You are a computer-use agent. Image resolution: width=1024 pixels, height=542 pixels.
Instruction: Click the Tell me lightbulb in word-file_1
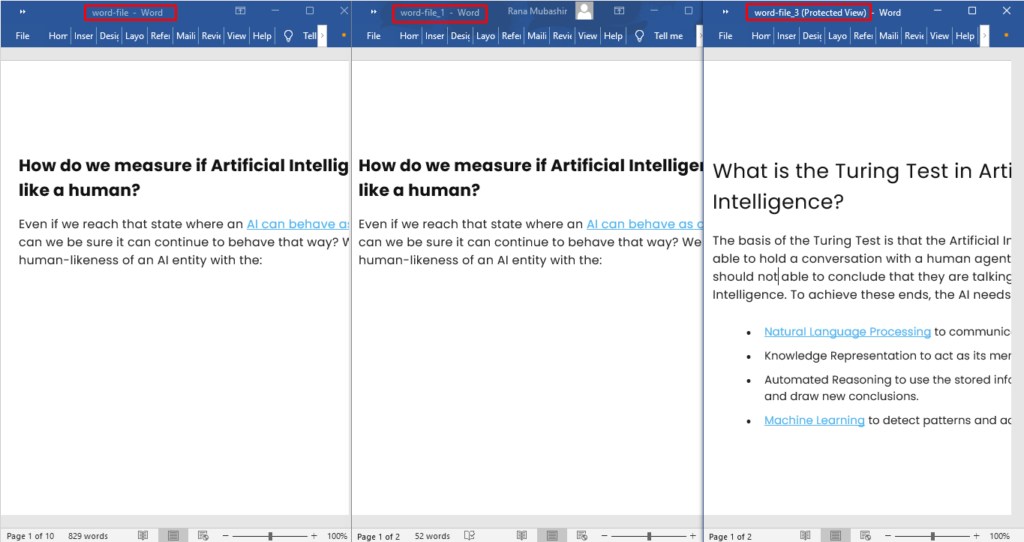coord(638,35)
